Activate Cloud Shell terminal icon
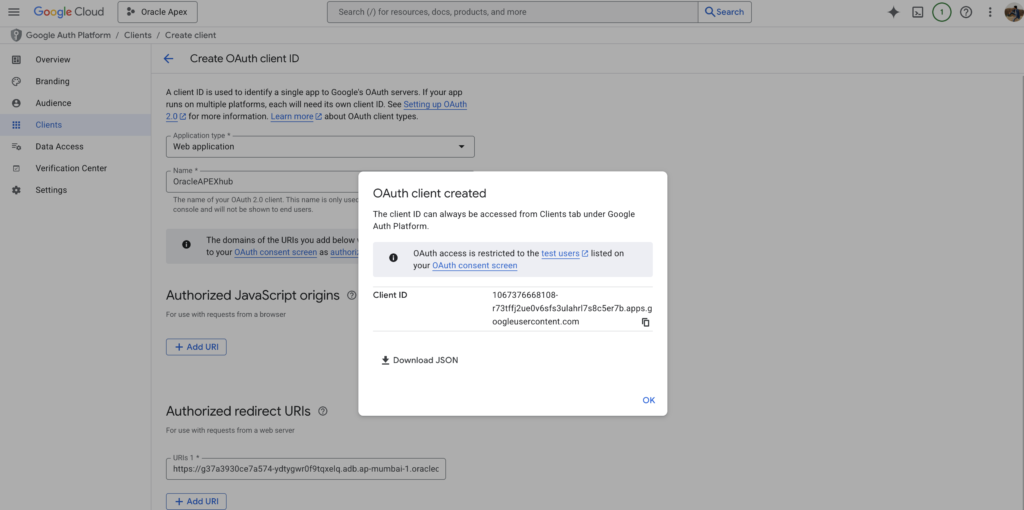 917,12
